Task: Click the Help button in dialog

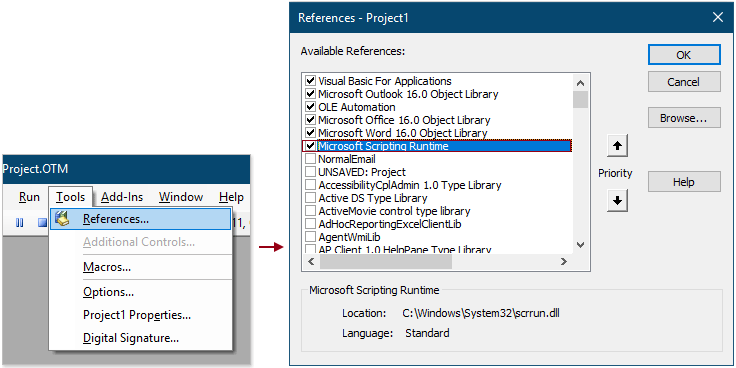Action: 684,182
